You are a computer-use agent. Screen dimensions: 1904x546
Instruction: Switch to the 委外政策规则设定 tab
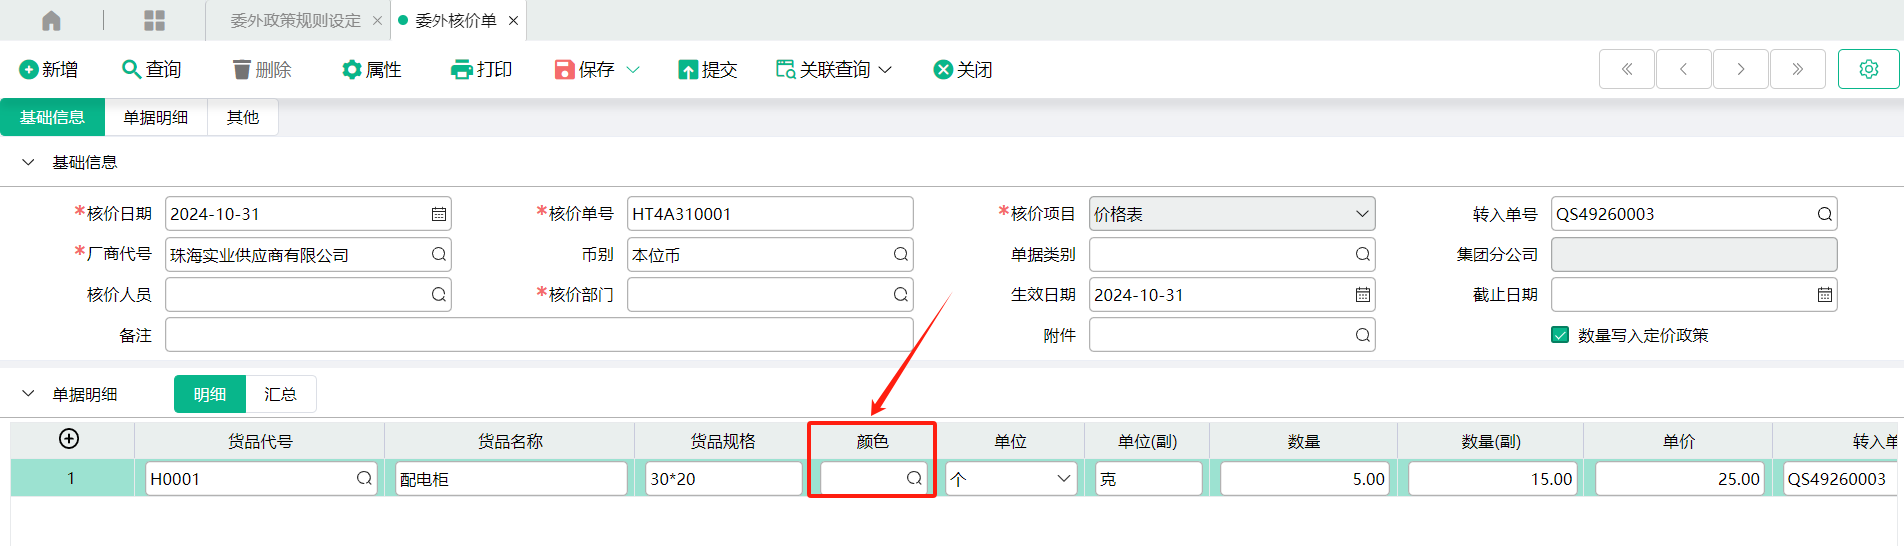[x=295, y=20]
